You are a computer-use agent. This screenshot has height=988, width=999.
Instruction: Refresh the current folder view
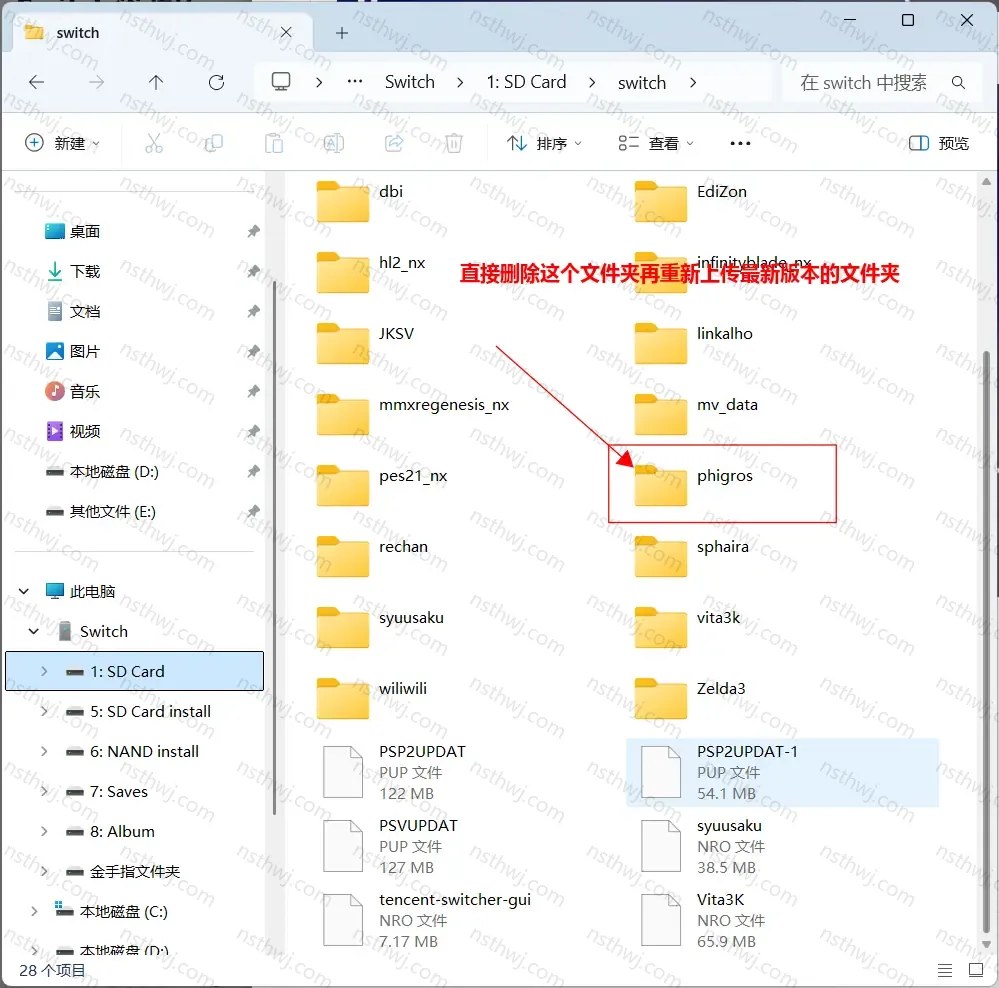point(217,82)
